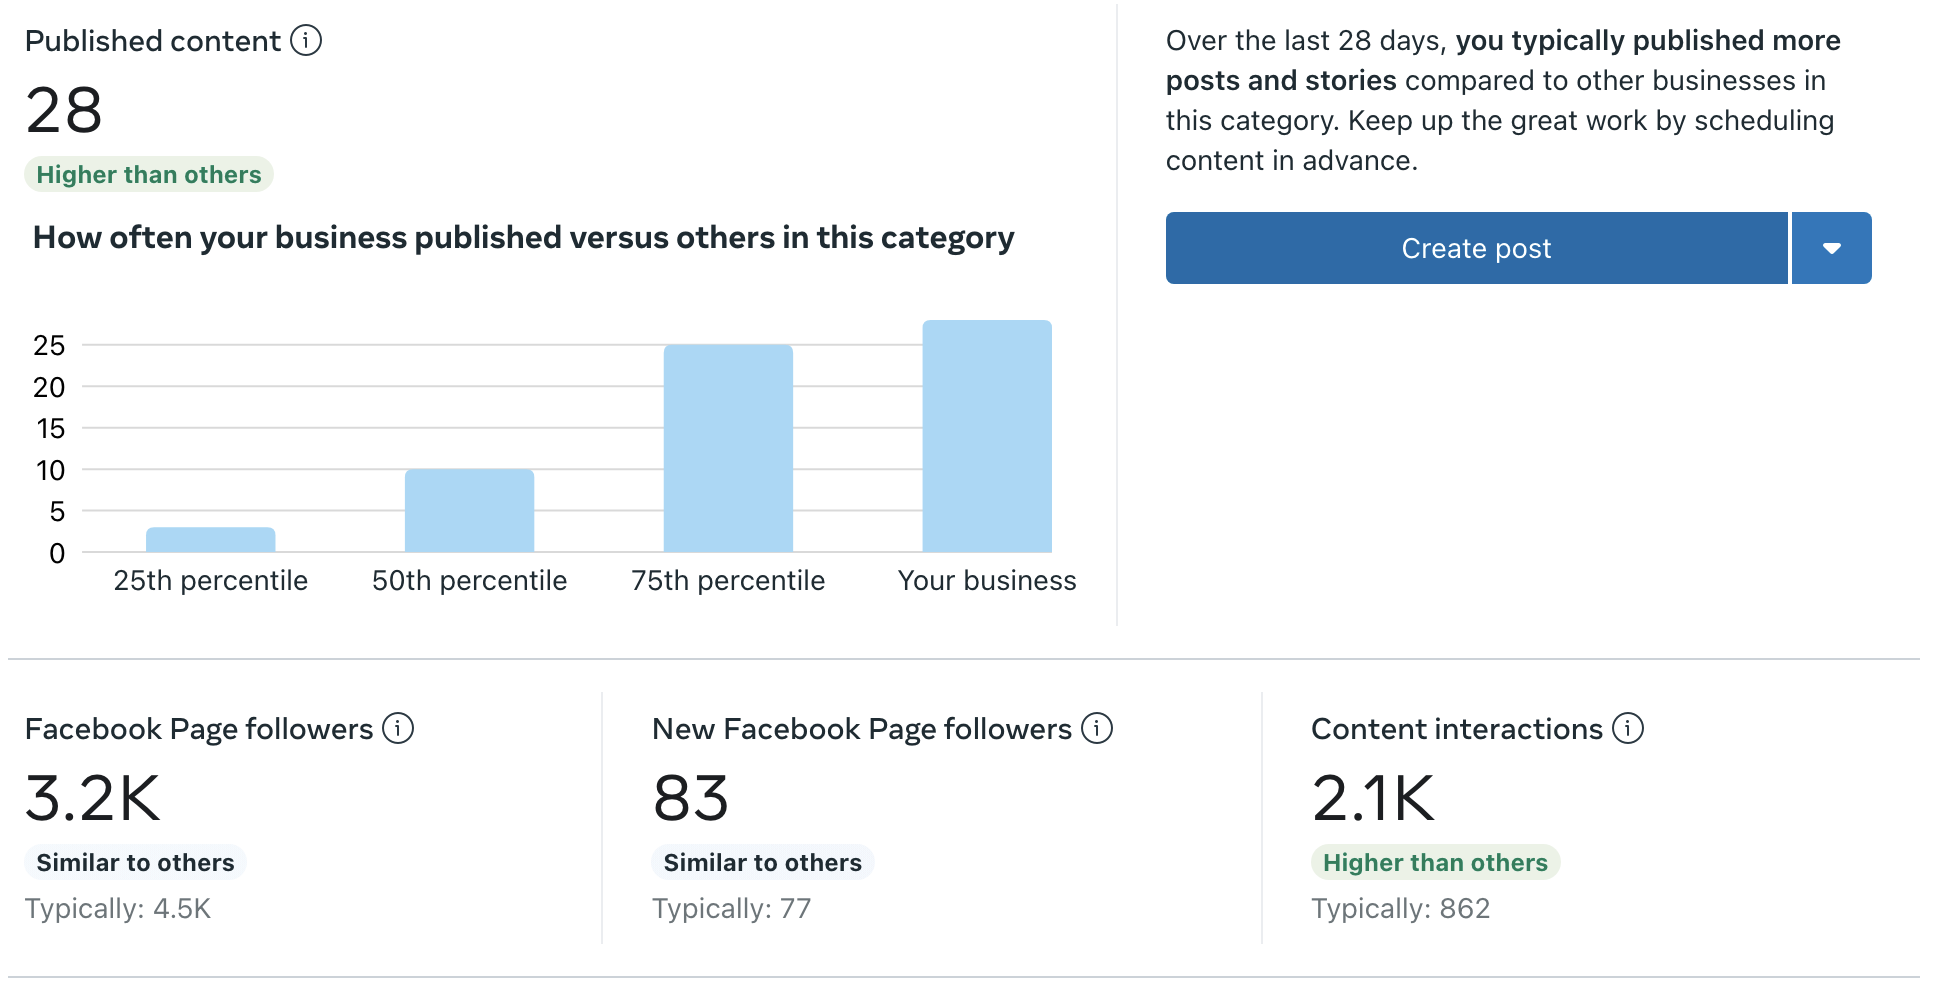Click the Published content heading
Viewport: 1948px width, 1002px height.
coord(153,41)
